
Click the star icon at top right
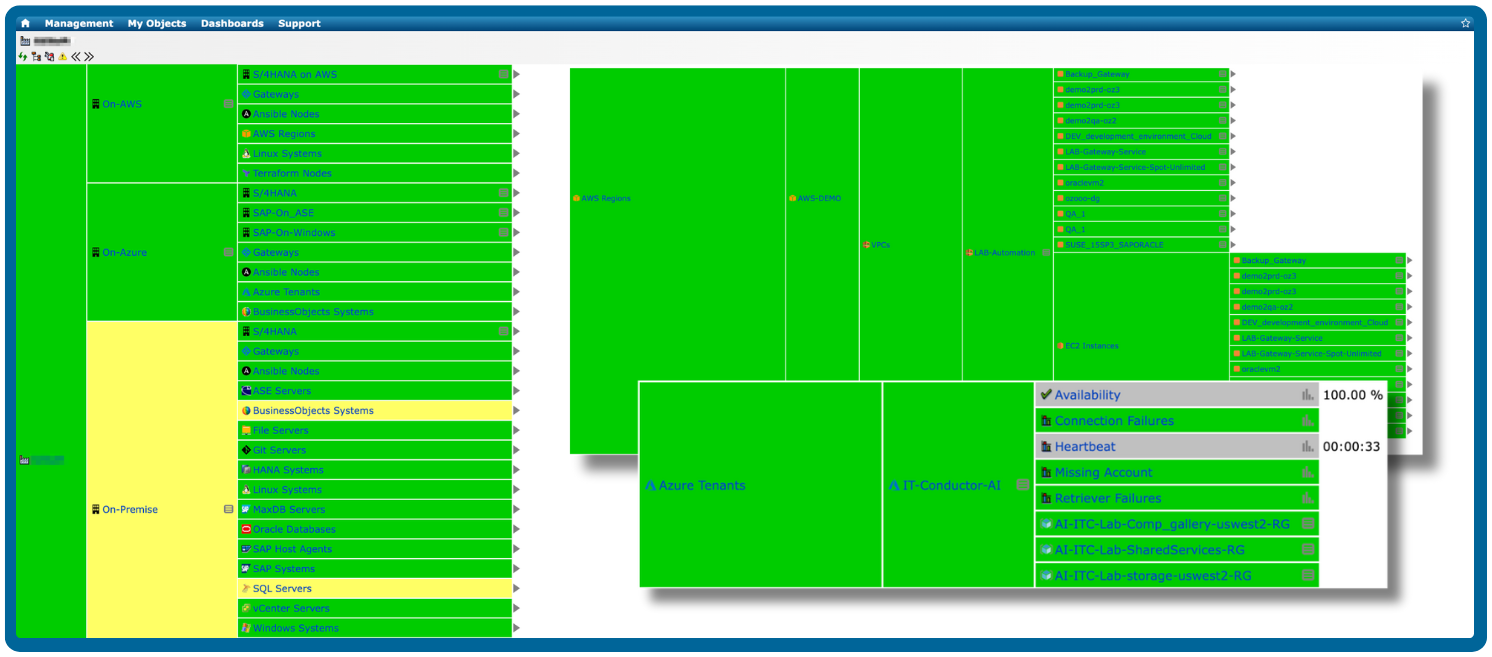(1465, 23)
